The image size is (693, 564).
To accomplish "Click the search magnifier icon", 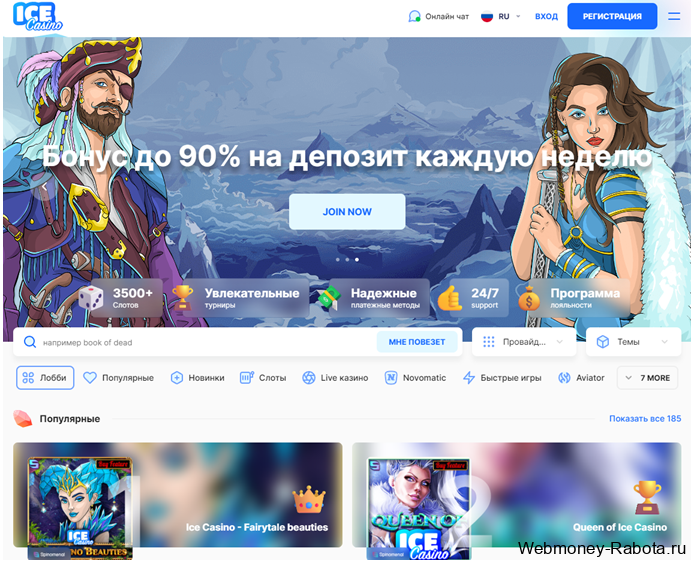I will pos(30,342).
